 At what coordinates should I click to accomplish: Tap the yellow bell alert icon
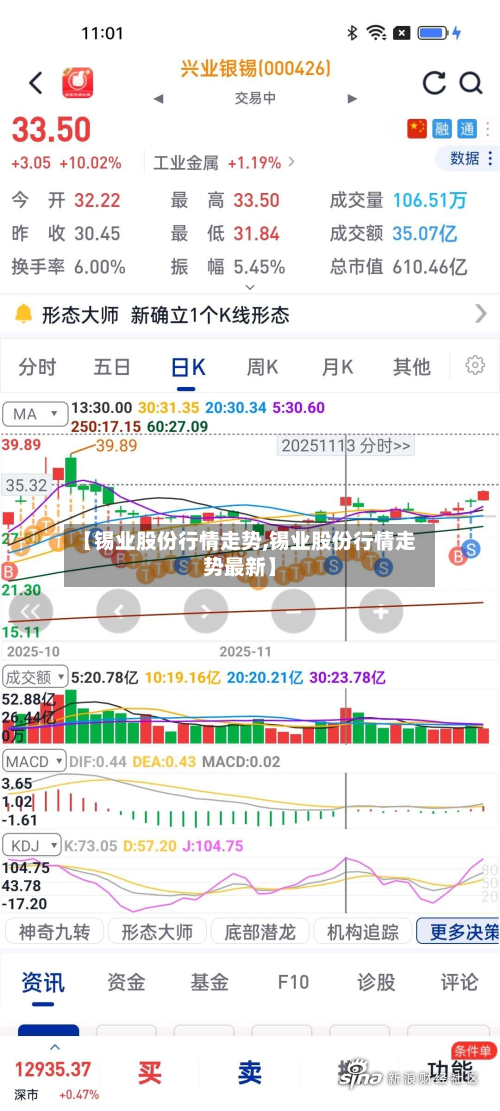point(23,313)
